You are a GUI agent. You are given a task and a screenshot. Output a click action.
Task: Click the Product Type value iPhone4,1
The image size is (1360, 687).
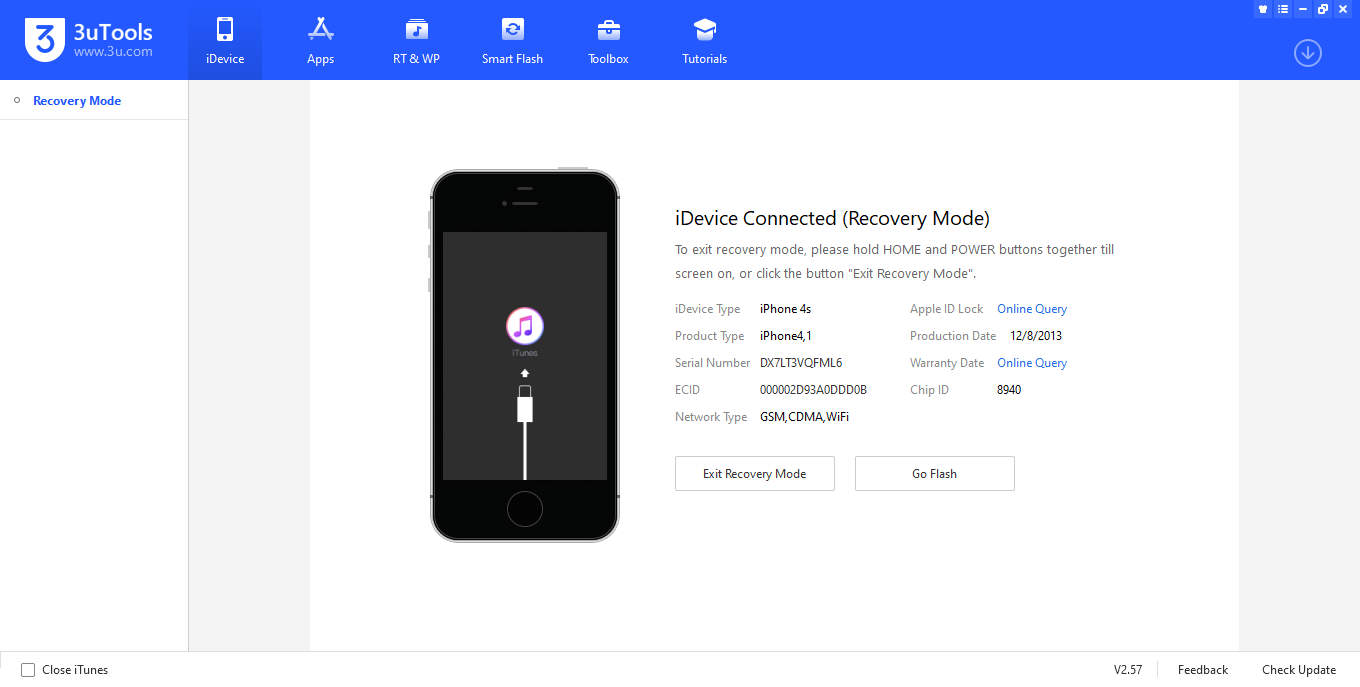pyautogui.click(x=786, y=336)
